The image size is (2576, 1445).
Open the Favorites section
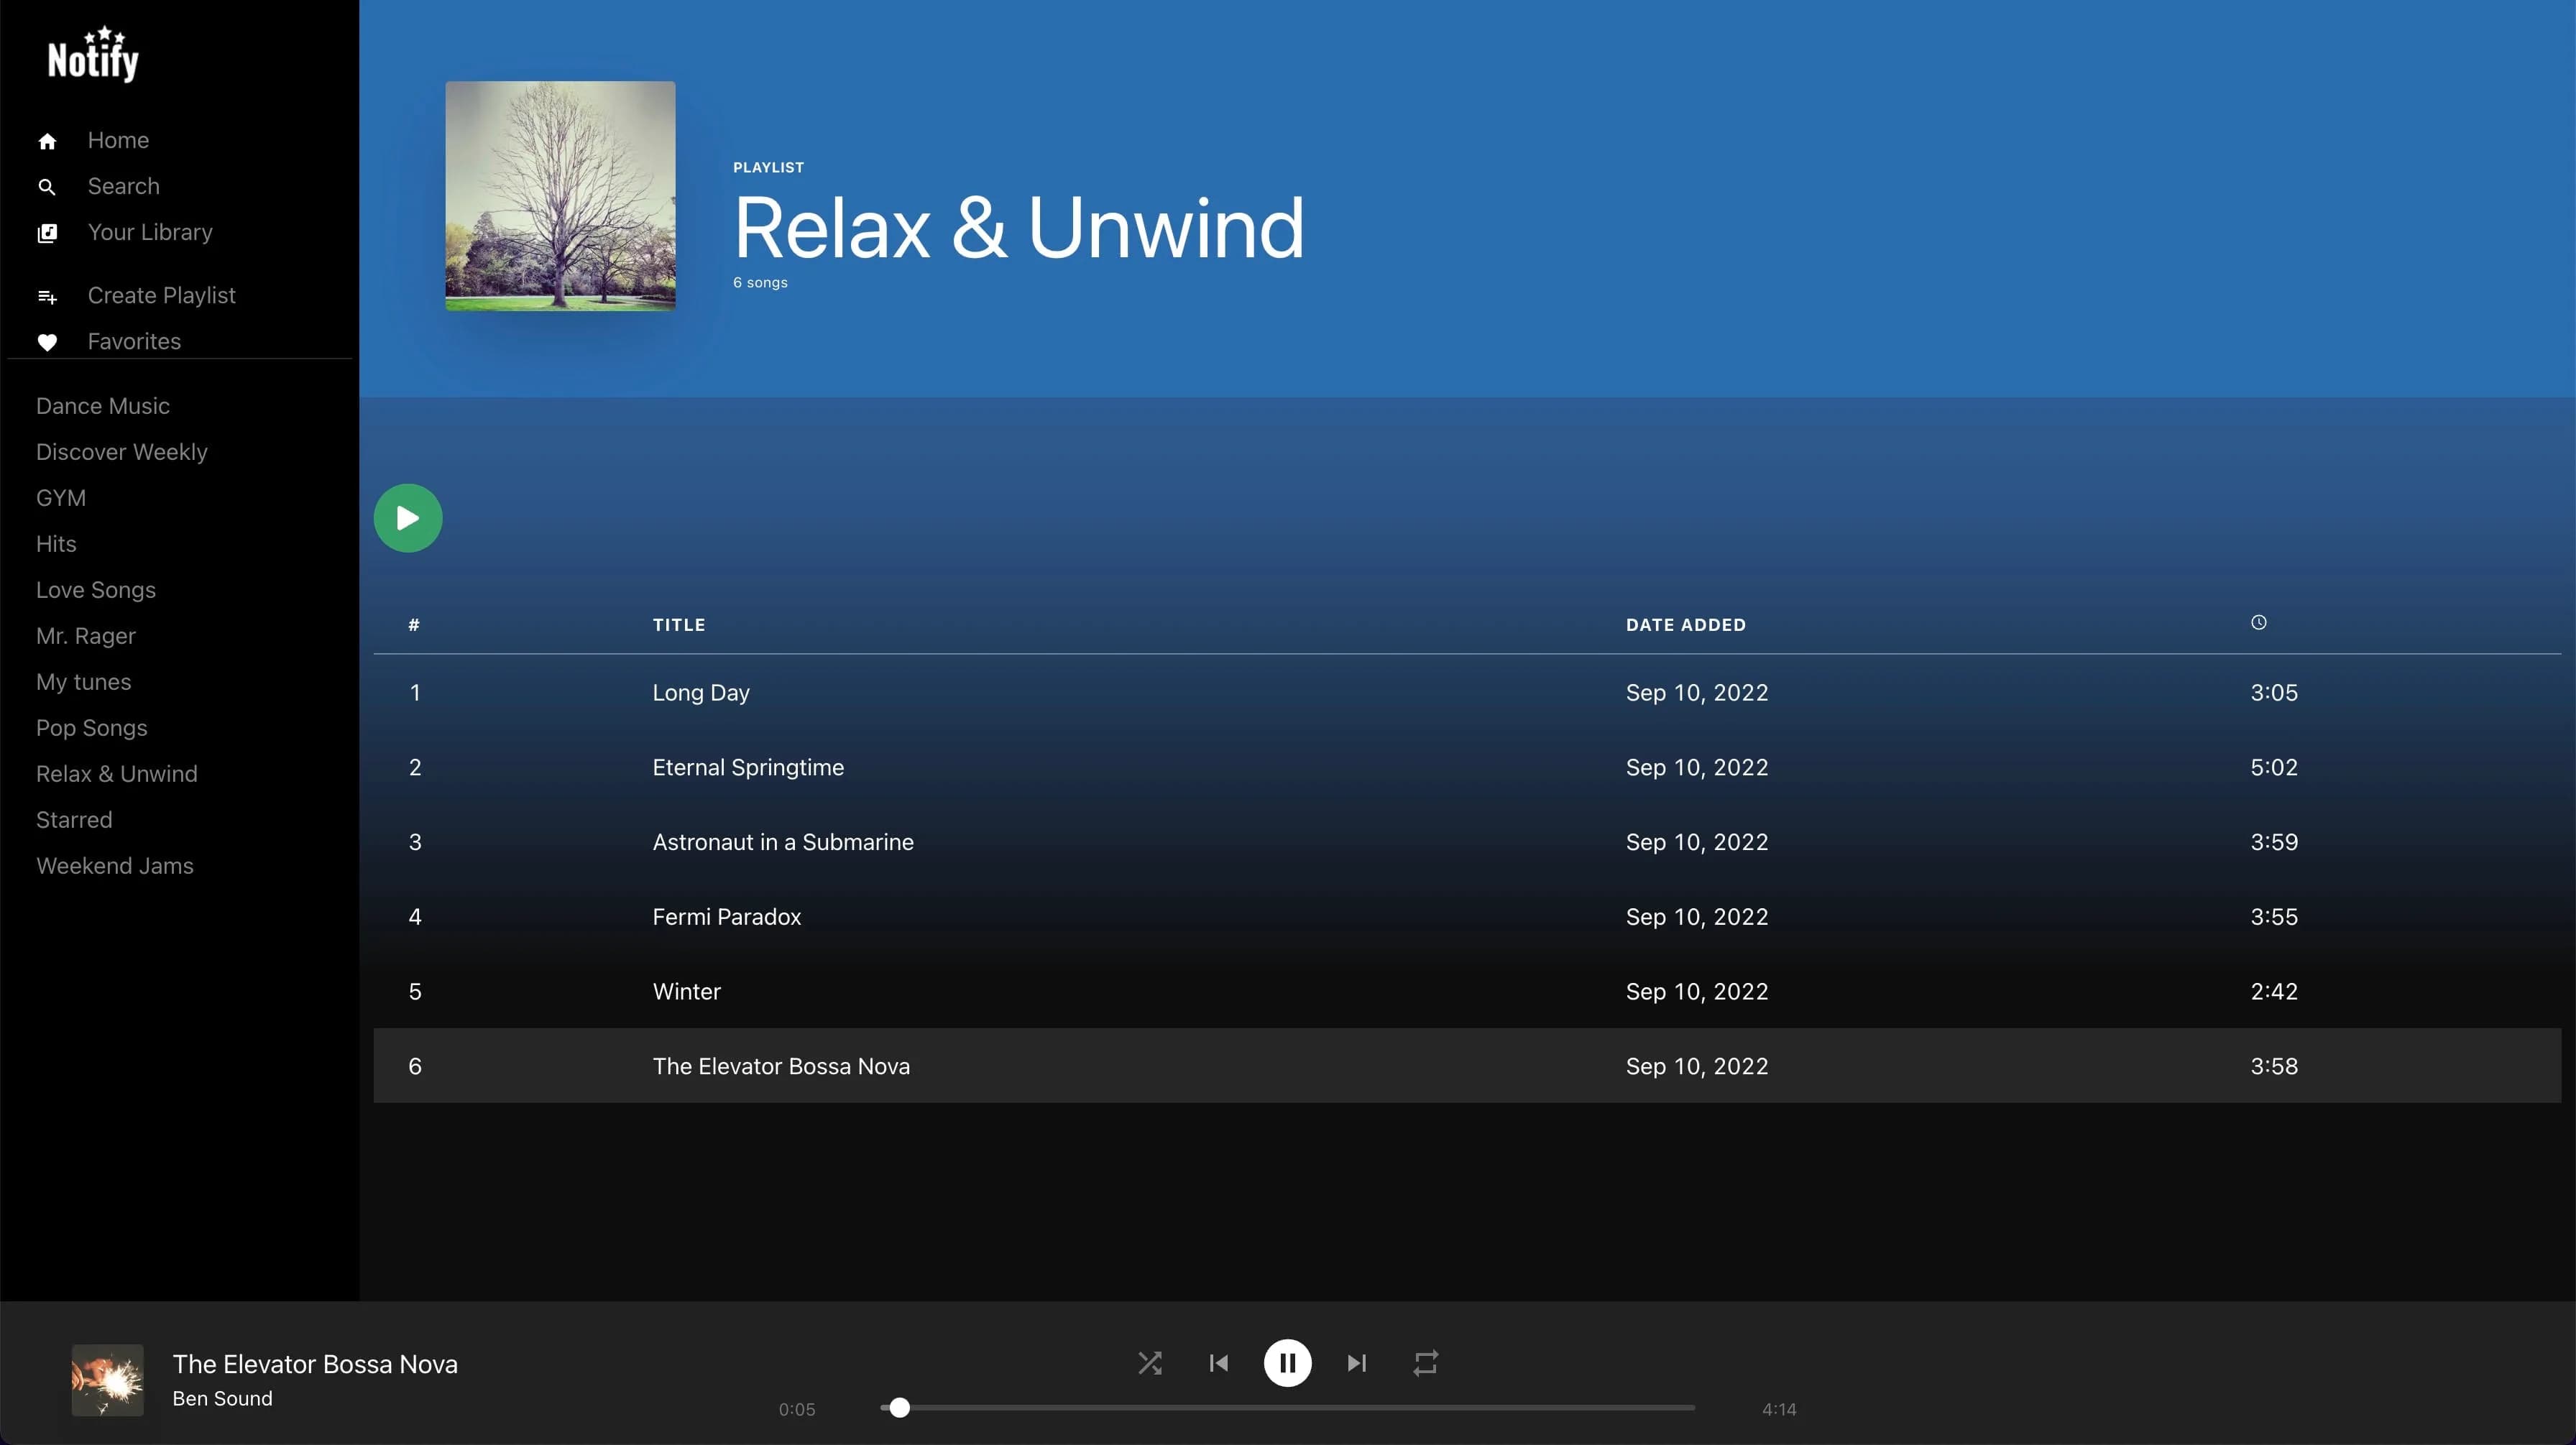[x=134, y=341]
